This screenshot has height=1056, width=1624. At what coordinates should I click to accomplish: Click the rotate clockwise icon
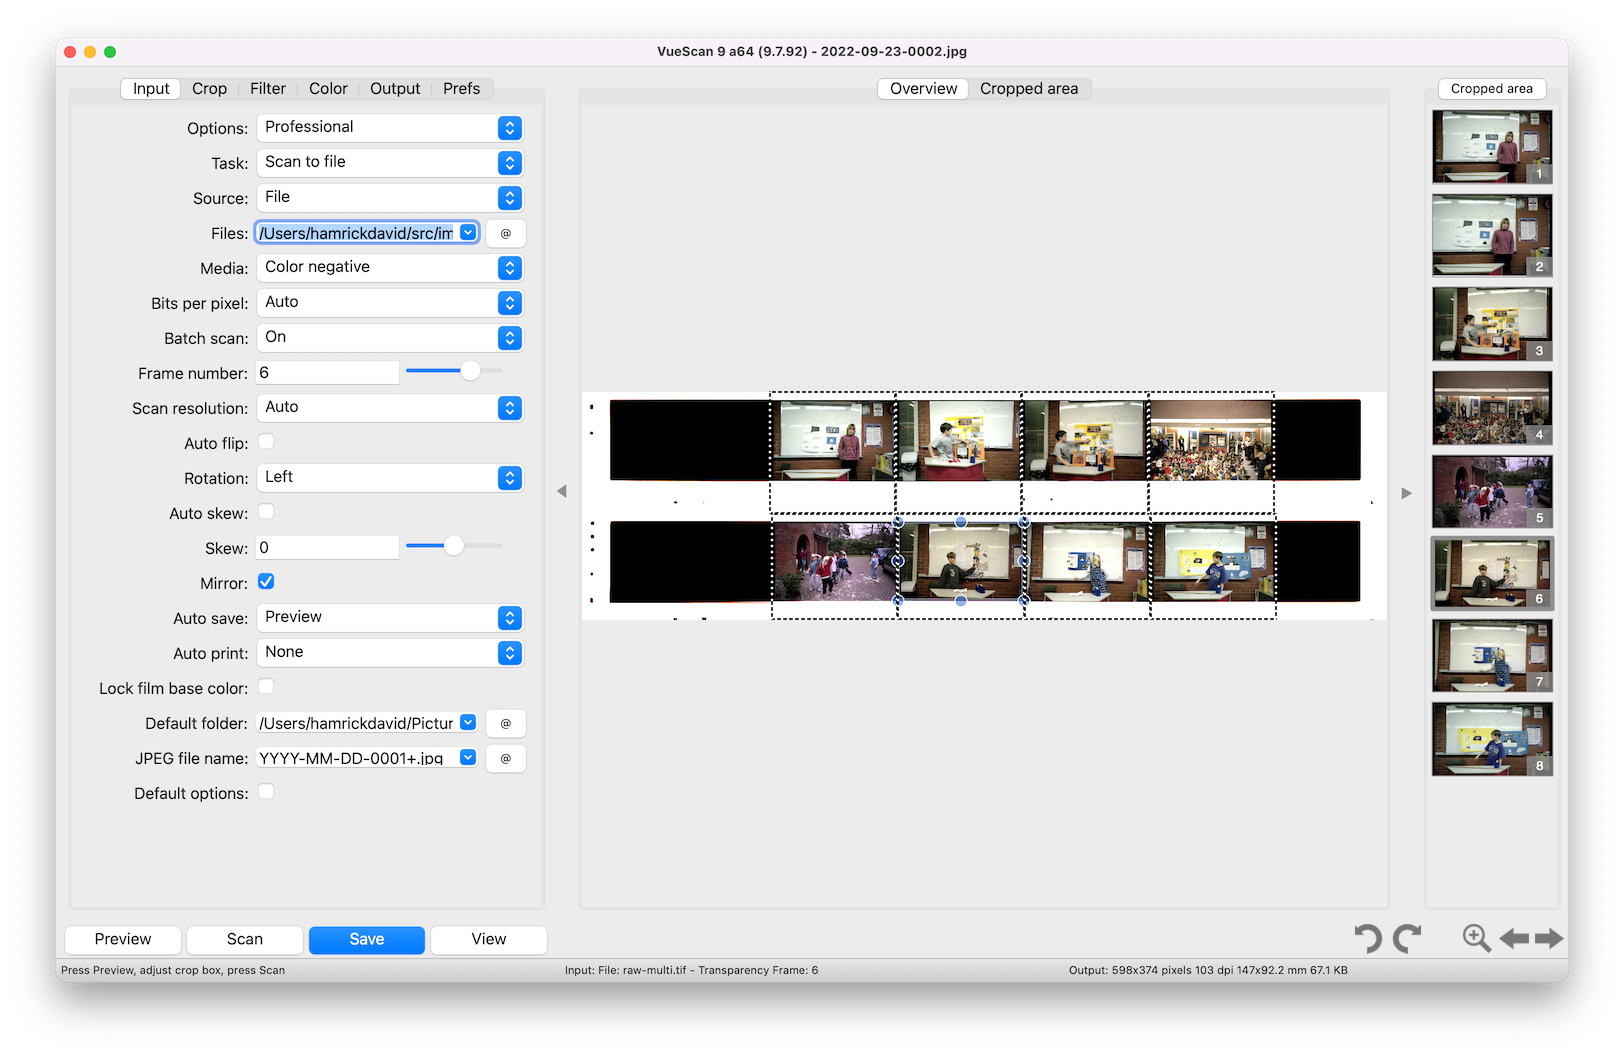click(1407, 938)
